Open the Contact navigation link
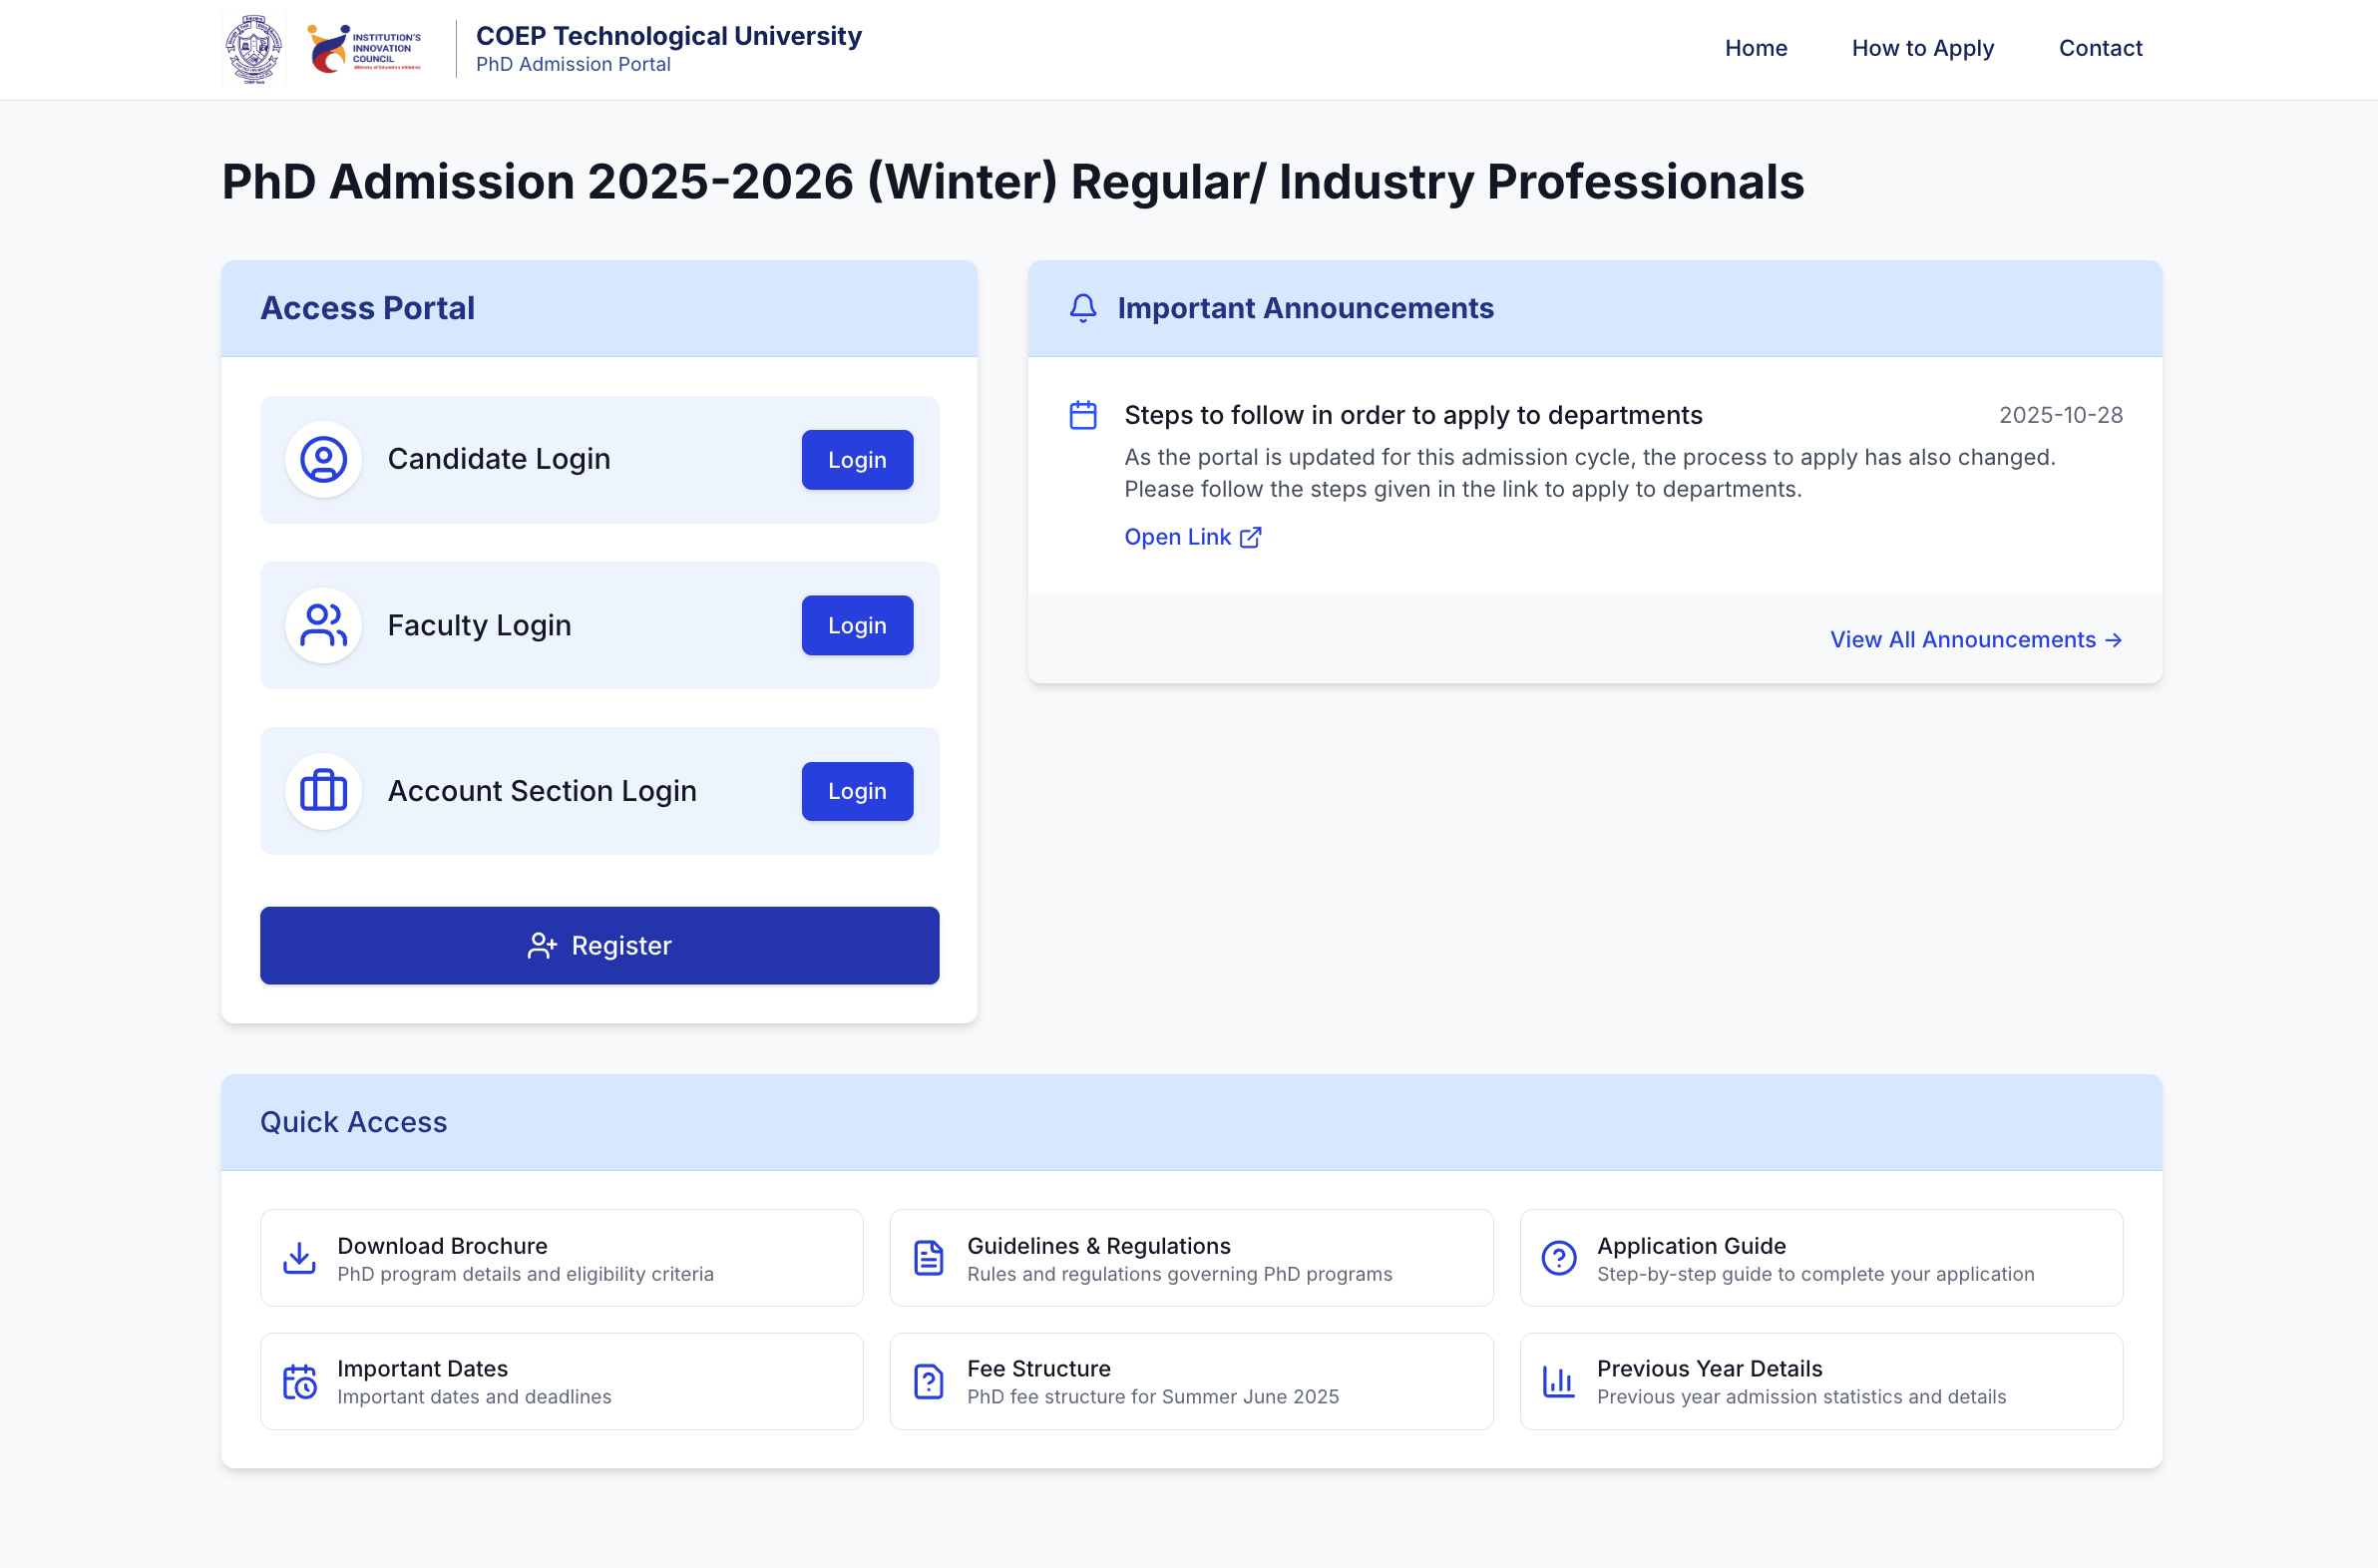This screenshot has height=1568, width=2378. 2099,48
